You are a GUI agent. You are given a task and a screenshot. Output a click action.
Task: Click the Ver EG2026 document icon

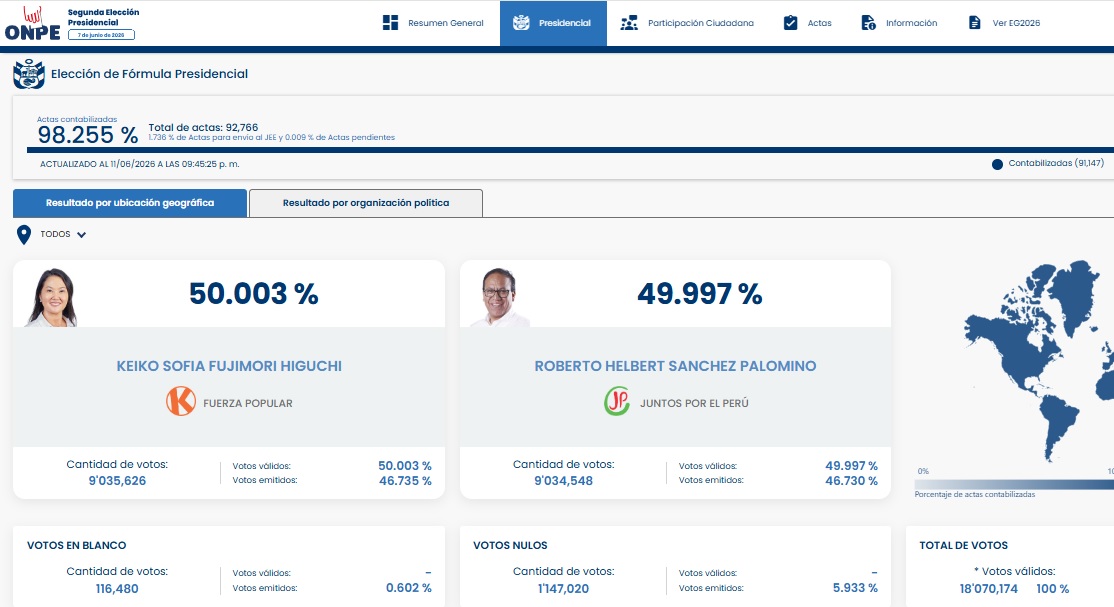pyautogui.click(x=975, y=23)
